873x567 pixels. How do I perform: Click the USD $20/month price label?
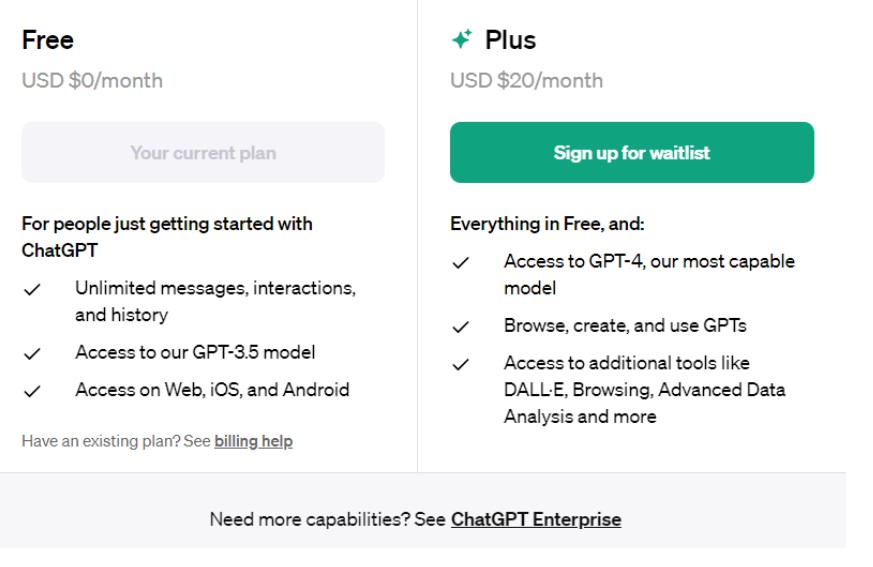click(x=526, y=80)
